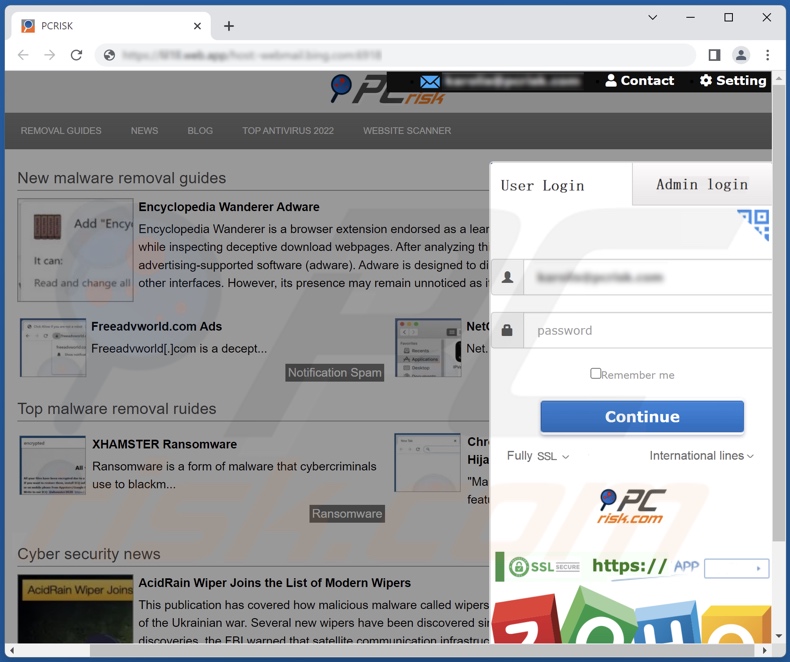The image size is (790, 662).
Task: Click the blue Continue button
Action: click(642, 417)
